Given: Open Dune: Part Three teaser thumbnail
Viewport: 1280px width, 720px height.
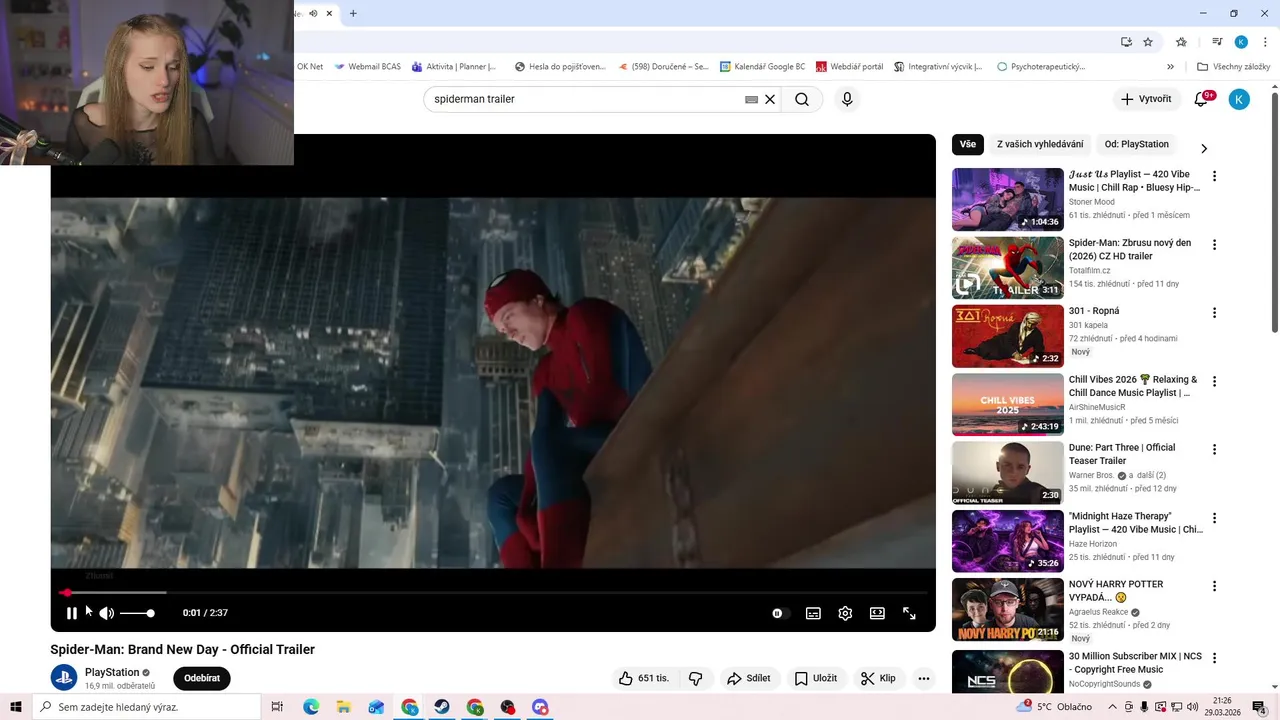Looking at the screenshot, I should coord(1008,473).
